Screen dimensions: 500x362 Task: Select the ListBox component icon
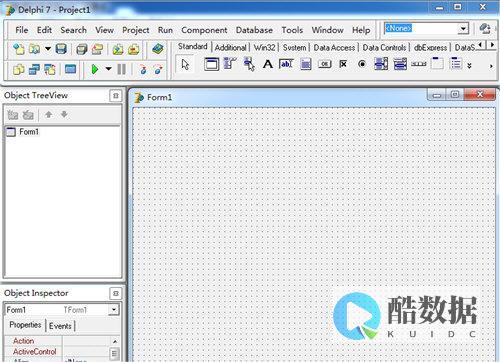click(381, 64)
